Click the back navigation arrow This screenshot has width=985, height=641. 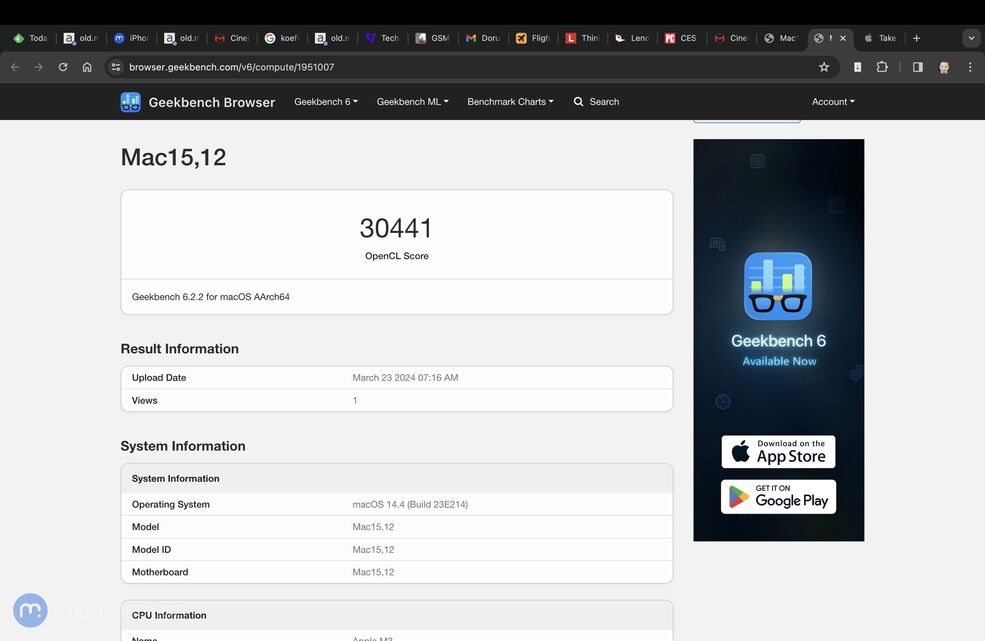14,67
